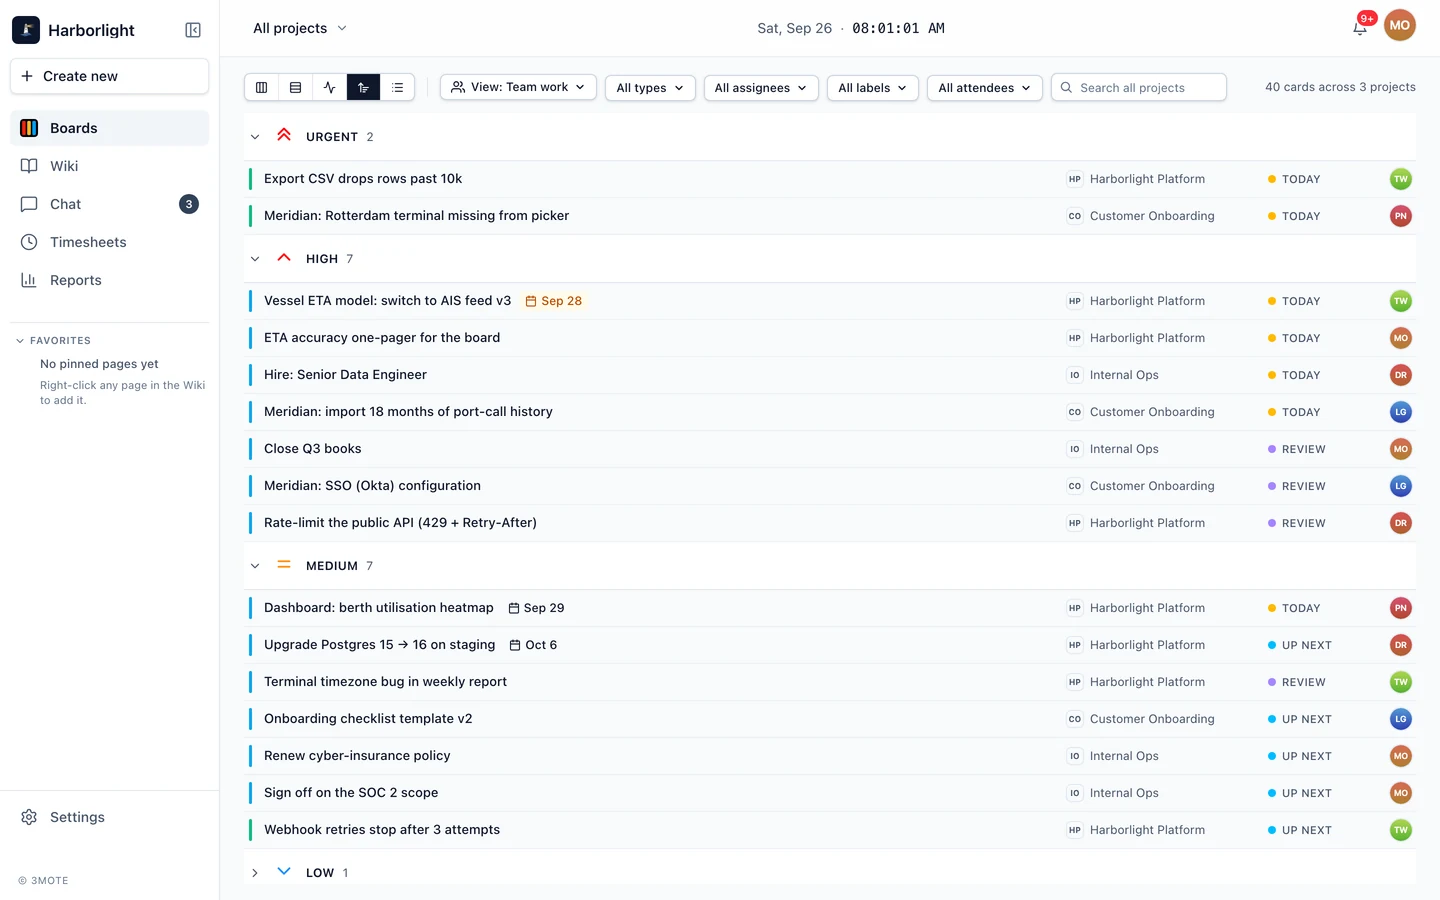This screenshot has height=900, width=1440.
Task: Open card "Meridian: SSO (Okta) configuration"
Action: [372, 486]
